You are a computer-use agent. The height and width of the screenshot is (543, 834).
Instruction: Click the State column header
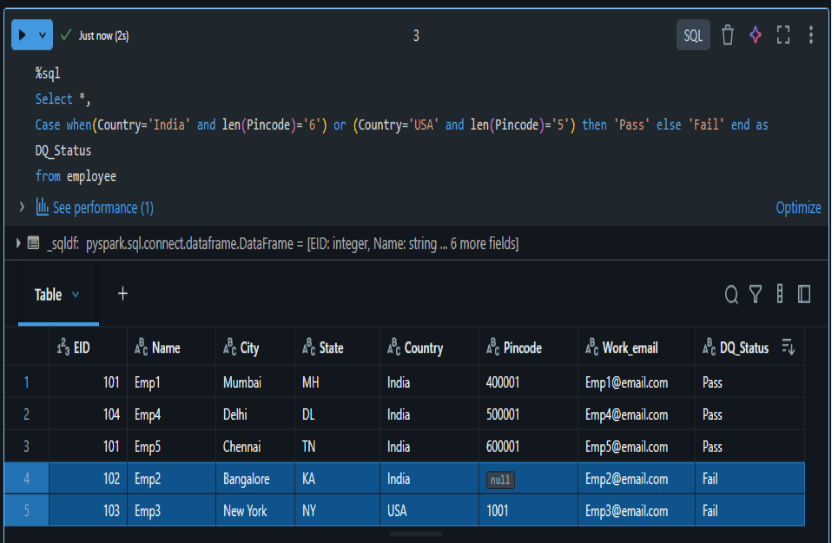(x=337, y=348)
